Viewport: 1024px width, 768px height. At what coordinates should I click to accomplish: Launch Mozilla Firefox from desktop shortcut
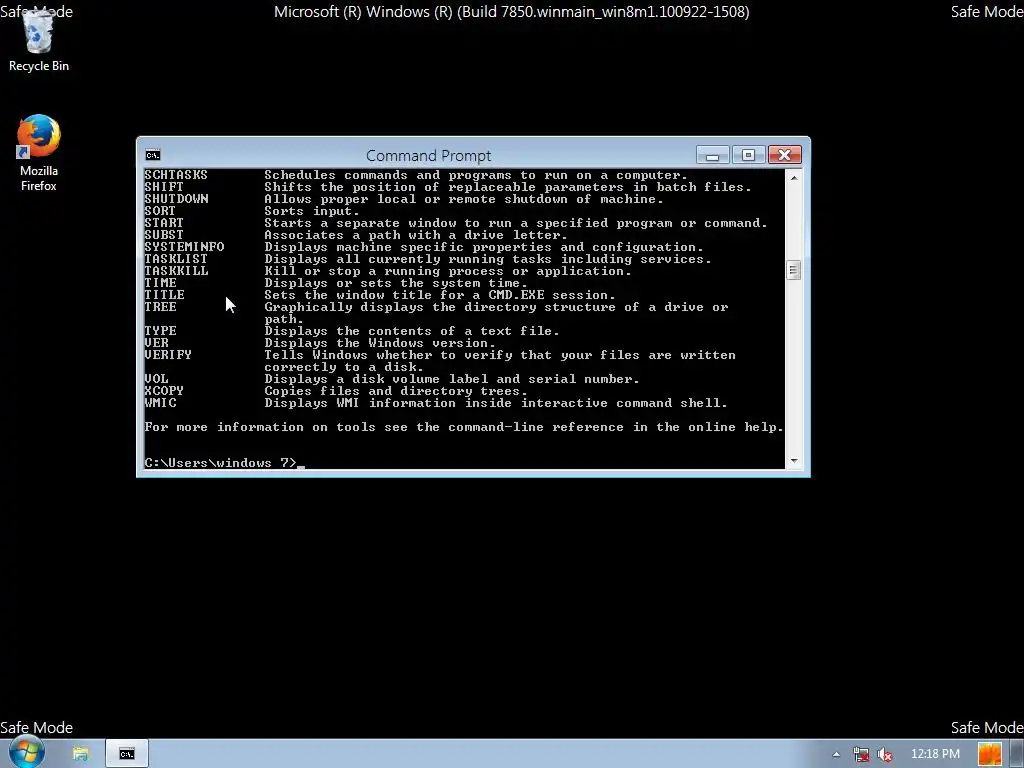[39, 153]
